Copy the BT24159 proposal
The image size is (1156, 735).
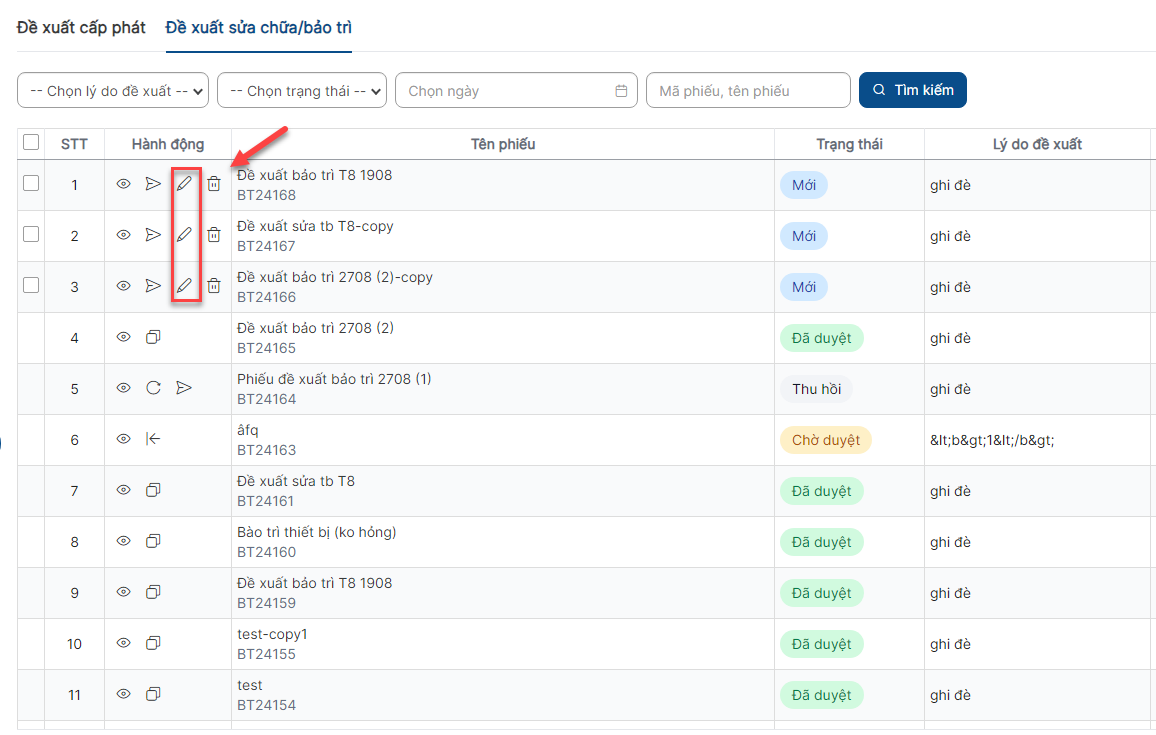153,591
